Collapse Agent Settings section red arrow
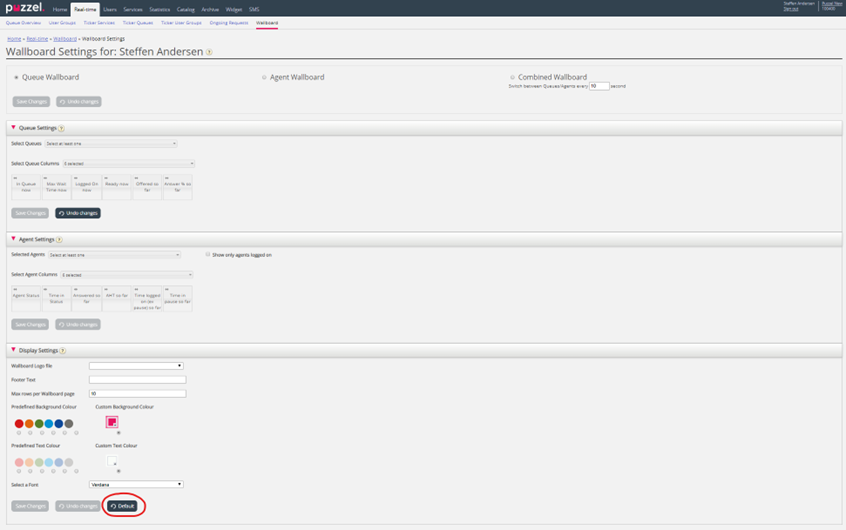The height and width of the screenshot is (530, 846). (x=13, y=240)
